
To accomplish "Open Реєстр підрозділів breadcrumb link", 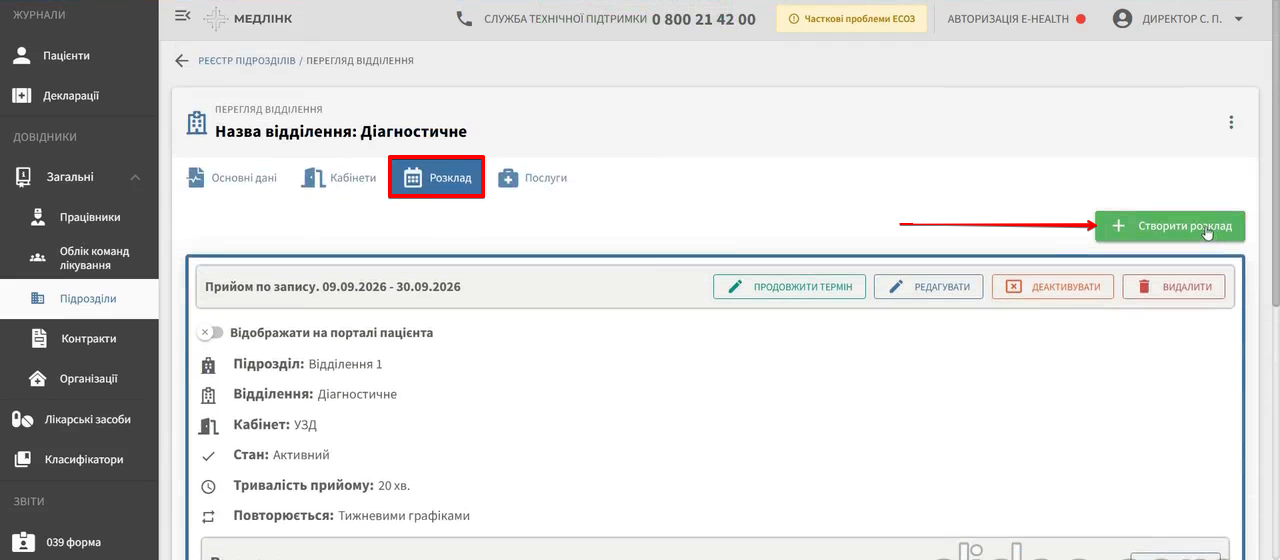I will tap(246, 60).
